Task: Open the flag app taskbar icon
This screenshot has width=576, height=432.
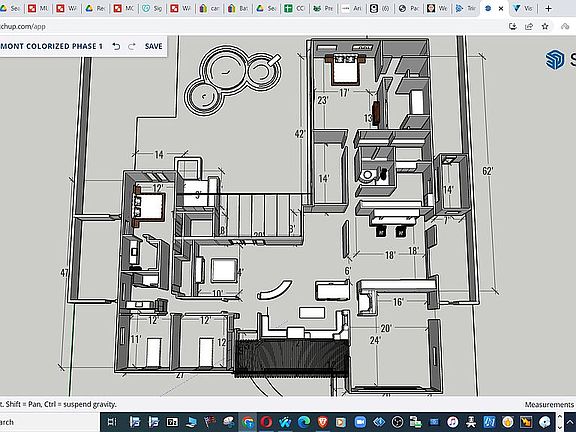Action: click(x=209, y=422)
